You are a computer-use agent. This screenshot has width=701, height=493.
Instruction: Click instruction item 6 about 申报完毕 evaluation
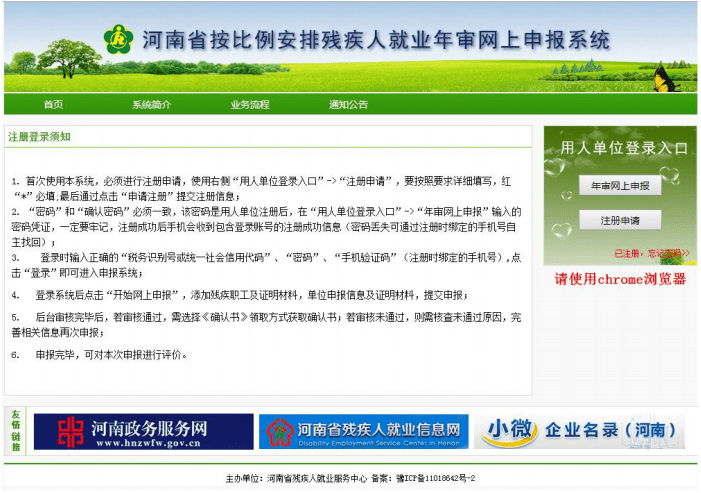[99, 355]
